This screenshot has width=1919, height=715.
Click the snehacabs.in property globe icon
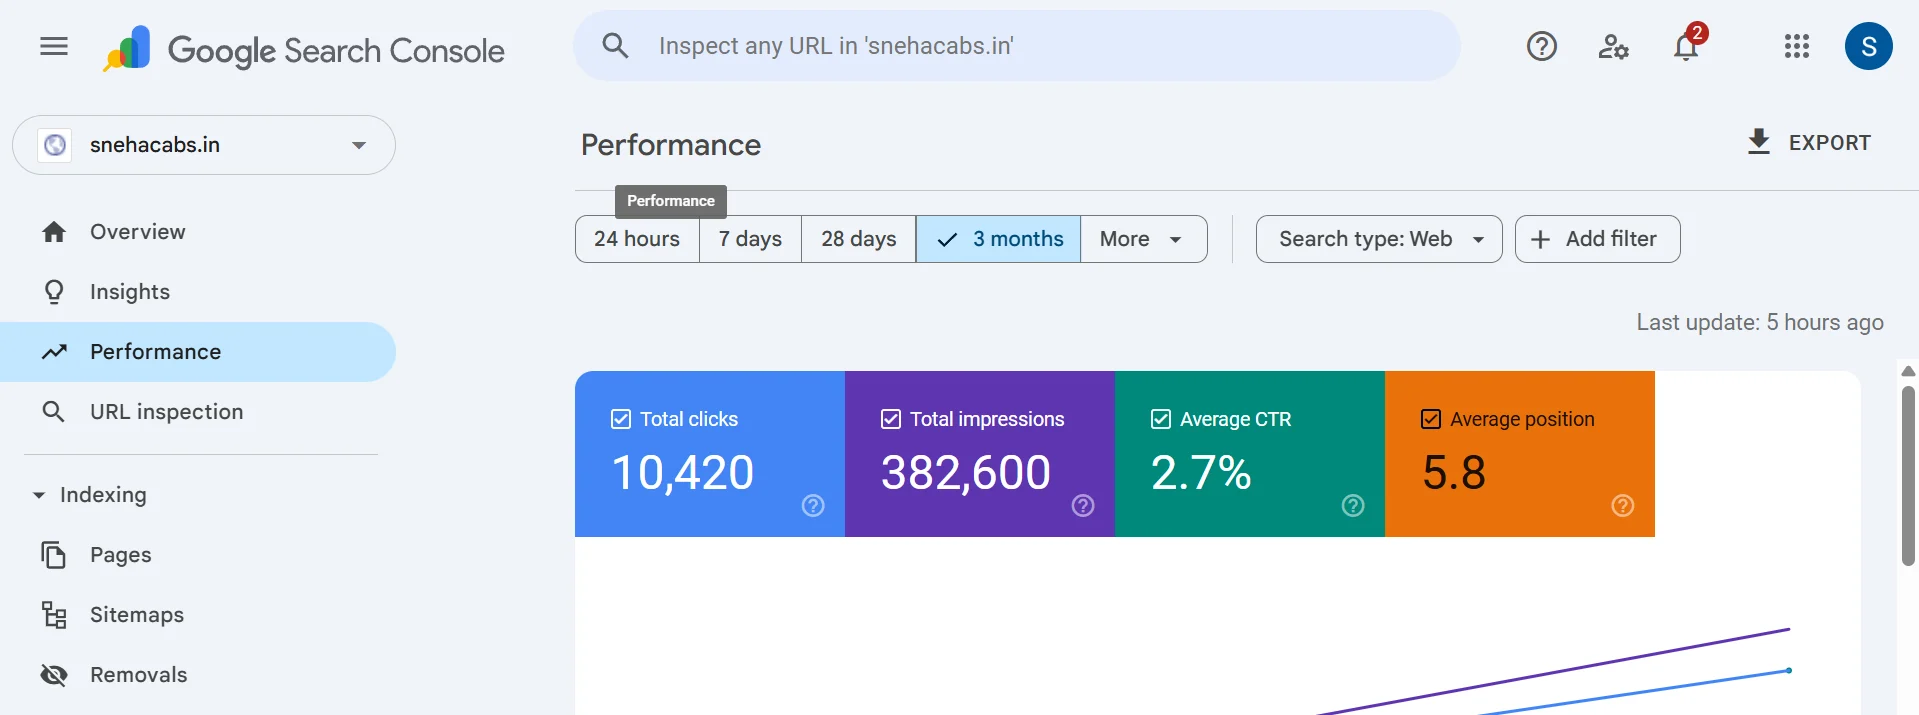55,145
